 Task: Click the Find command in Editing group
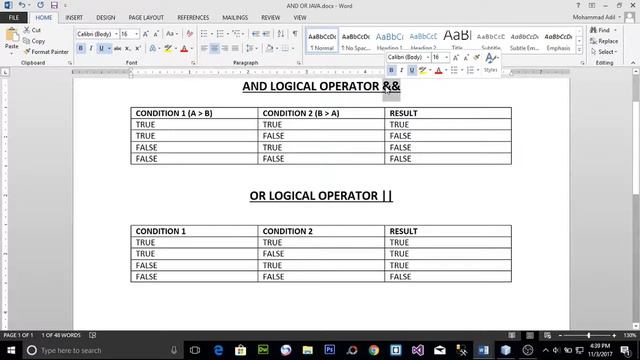600,30
